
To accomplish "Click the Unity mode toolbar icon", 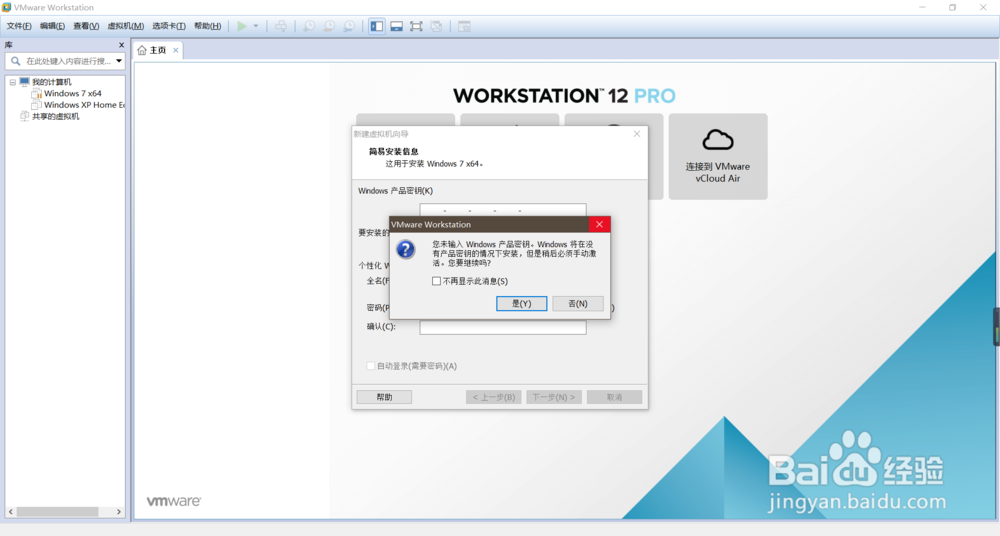I will (436, 26).
